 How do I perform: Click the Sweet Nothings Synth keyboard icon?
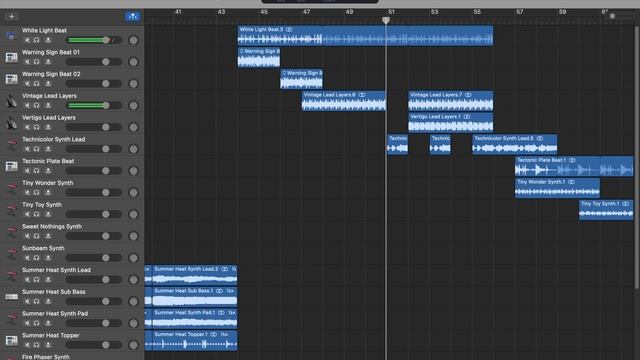click(11, 232)
